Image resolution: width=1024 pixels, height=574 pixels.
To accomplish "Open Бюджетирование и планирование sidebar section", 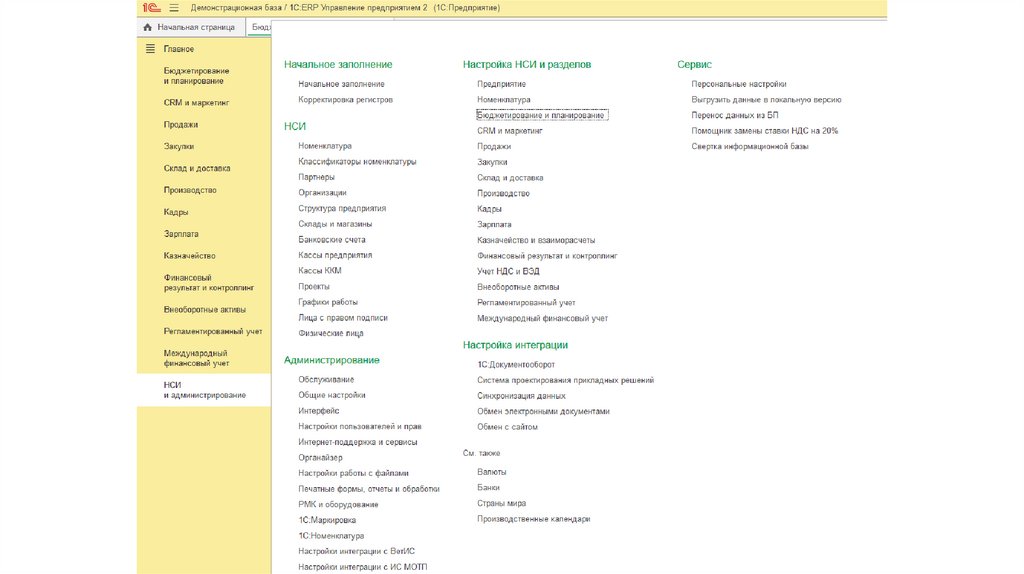I will pyautogui.click(x=197, y=76).
